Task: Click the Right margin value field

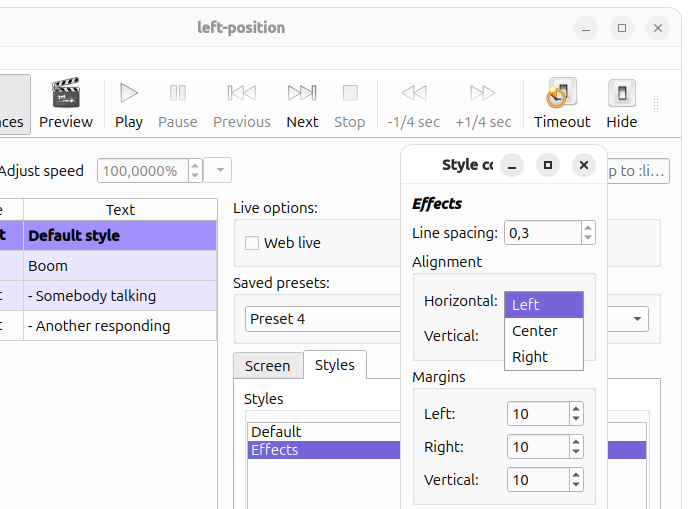Action: pos(538,447)
